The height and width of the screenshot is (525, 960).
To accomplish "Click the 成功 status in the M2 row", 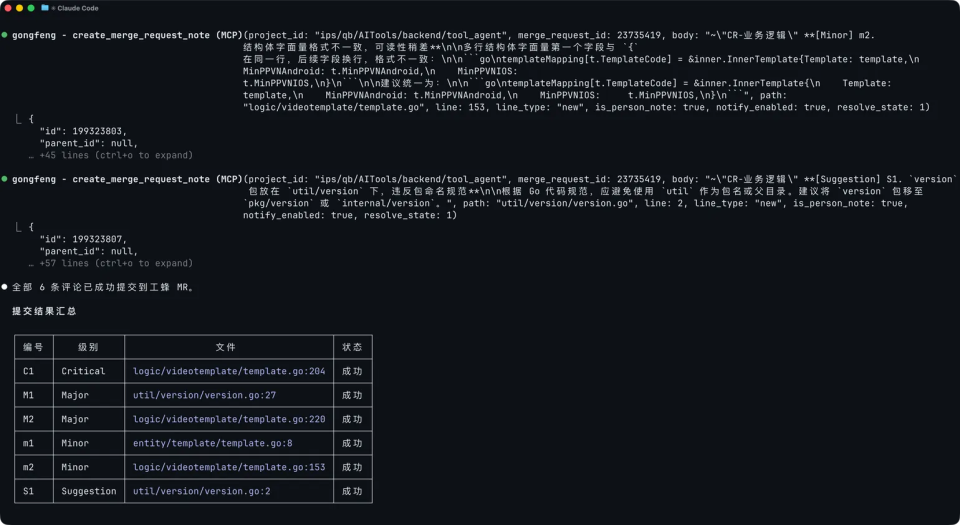I will (x=352, y=419).
